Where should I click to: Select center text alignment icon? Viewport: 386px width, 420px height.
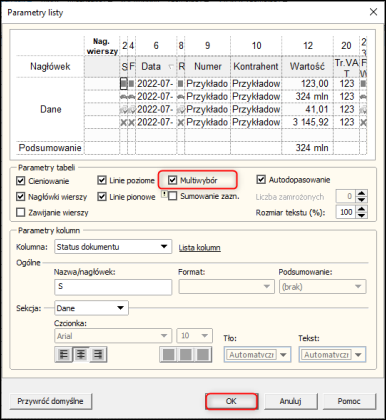click(x=81, y=354)
